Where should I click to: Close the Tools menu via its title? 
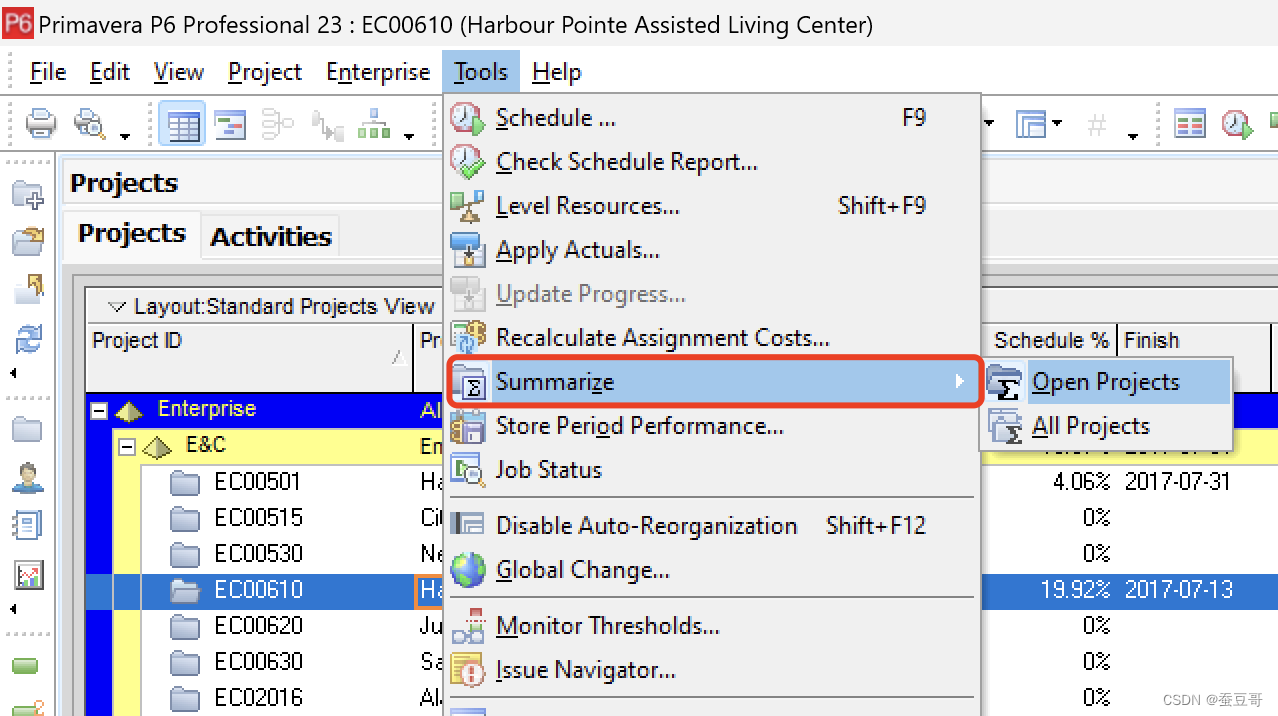click(481, 72)
